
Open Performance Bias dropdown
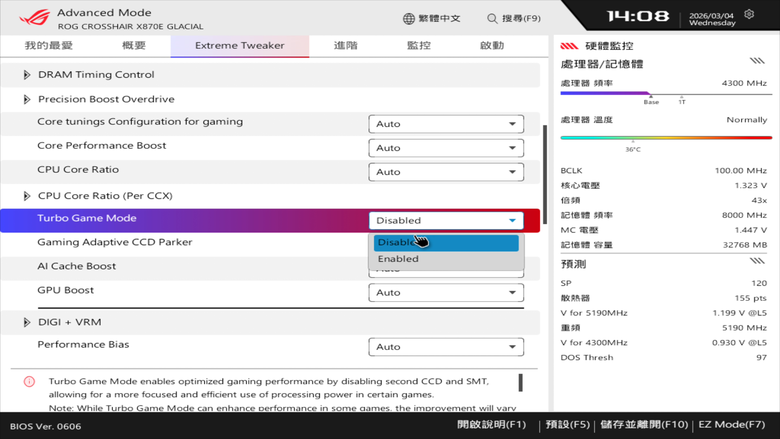[x=446, y=347]
